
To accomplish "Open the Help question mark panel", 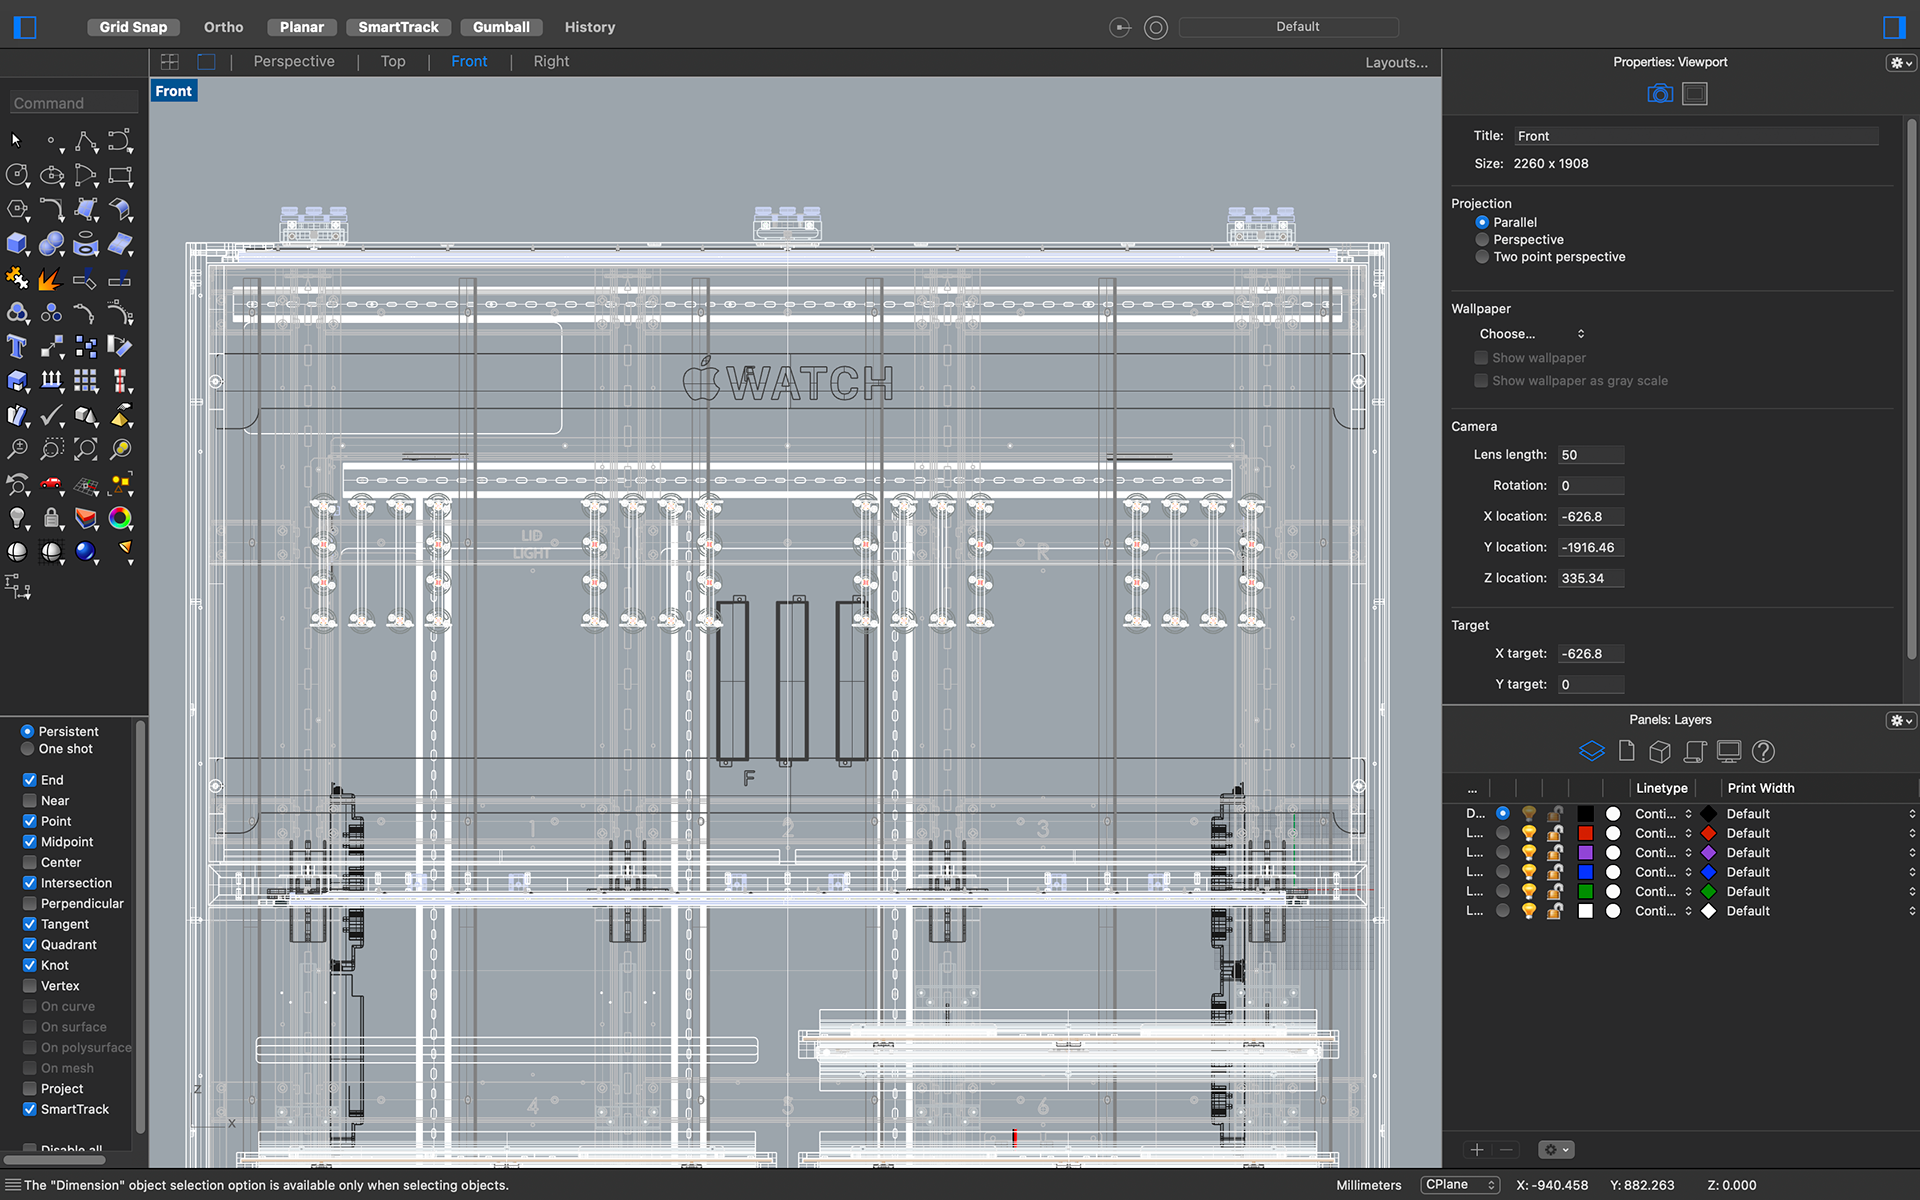I will [x=1763, y=751].
